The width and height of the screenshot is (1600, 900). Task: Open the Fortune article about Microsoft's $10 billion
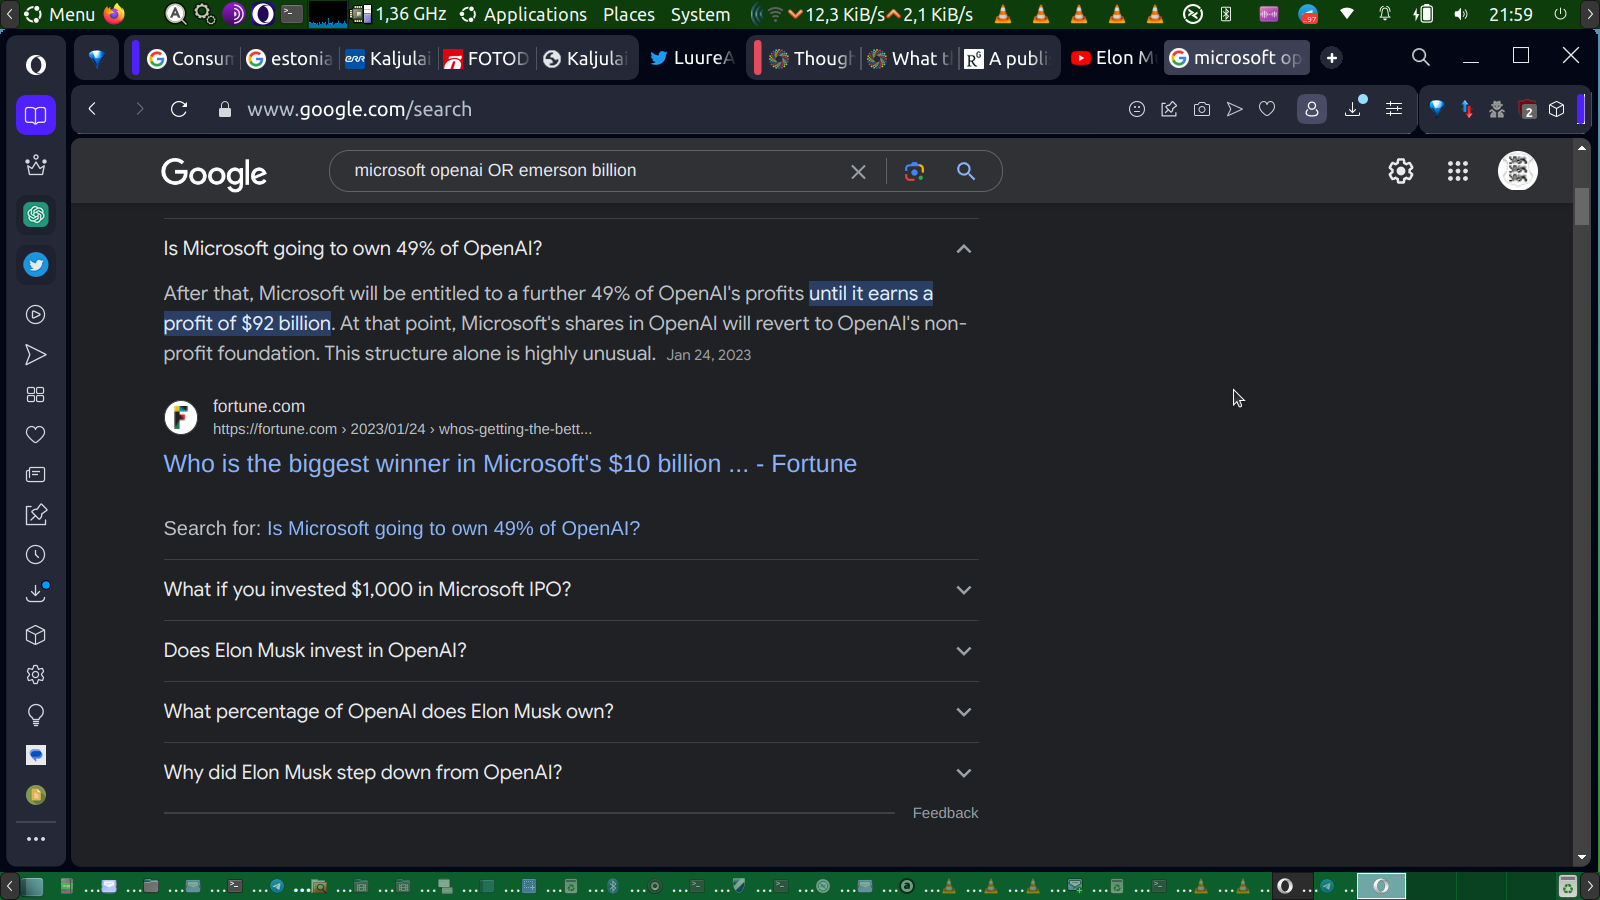pyautogui.click(x=510, y=464)
